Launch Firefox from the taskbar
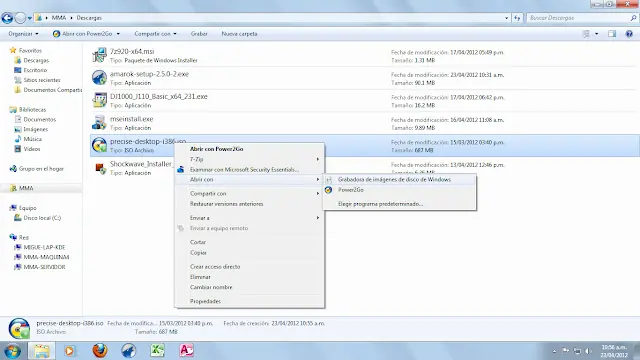Screen dimensions: 640x360 [100, 351]
